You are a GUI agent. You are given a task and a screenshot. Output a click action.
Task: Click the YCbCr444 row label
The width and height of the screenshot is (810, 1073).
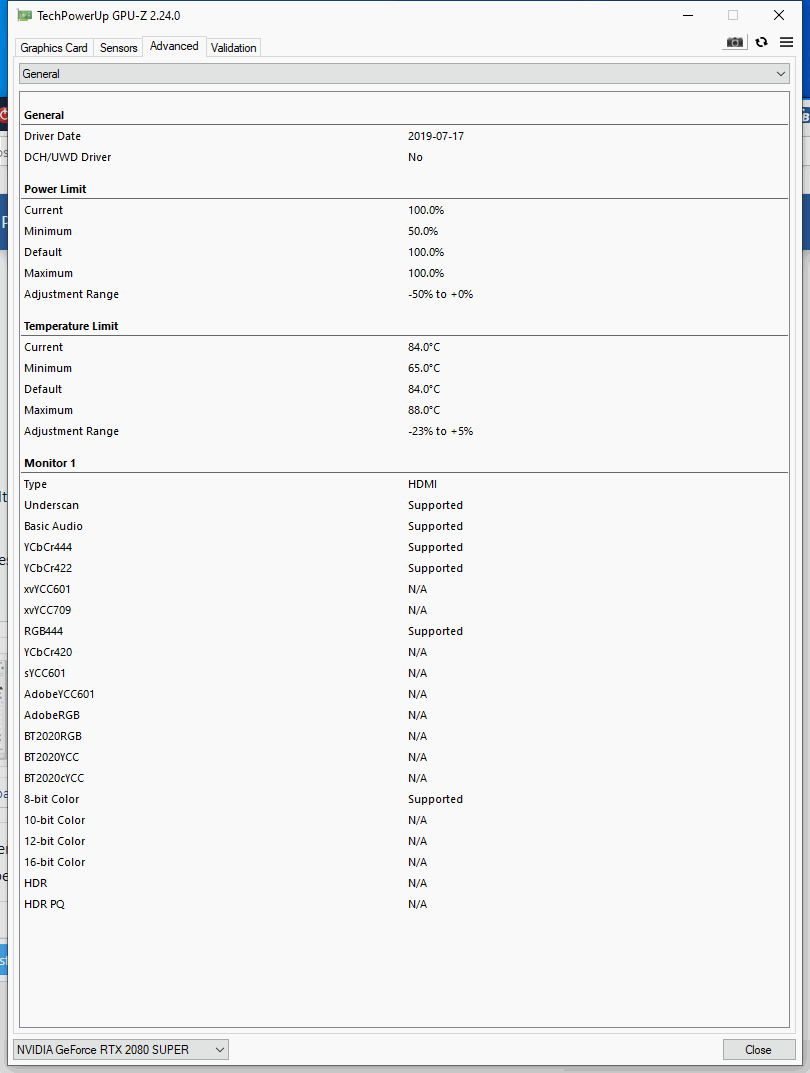pos(48,547)
